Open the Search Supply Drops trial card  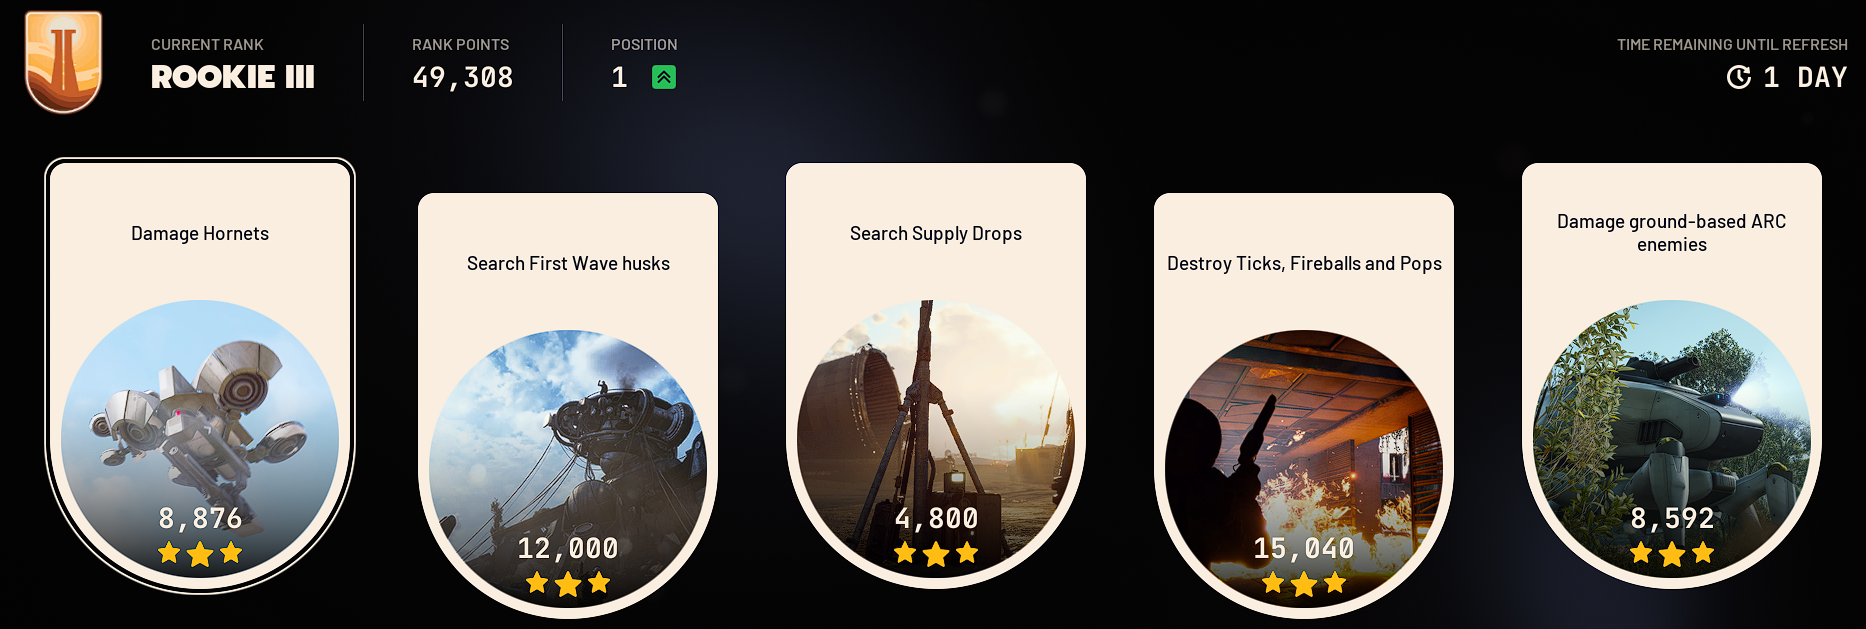coord(936,375)
